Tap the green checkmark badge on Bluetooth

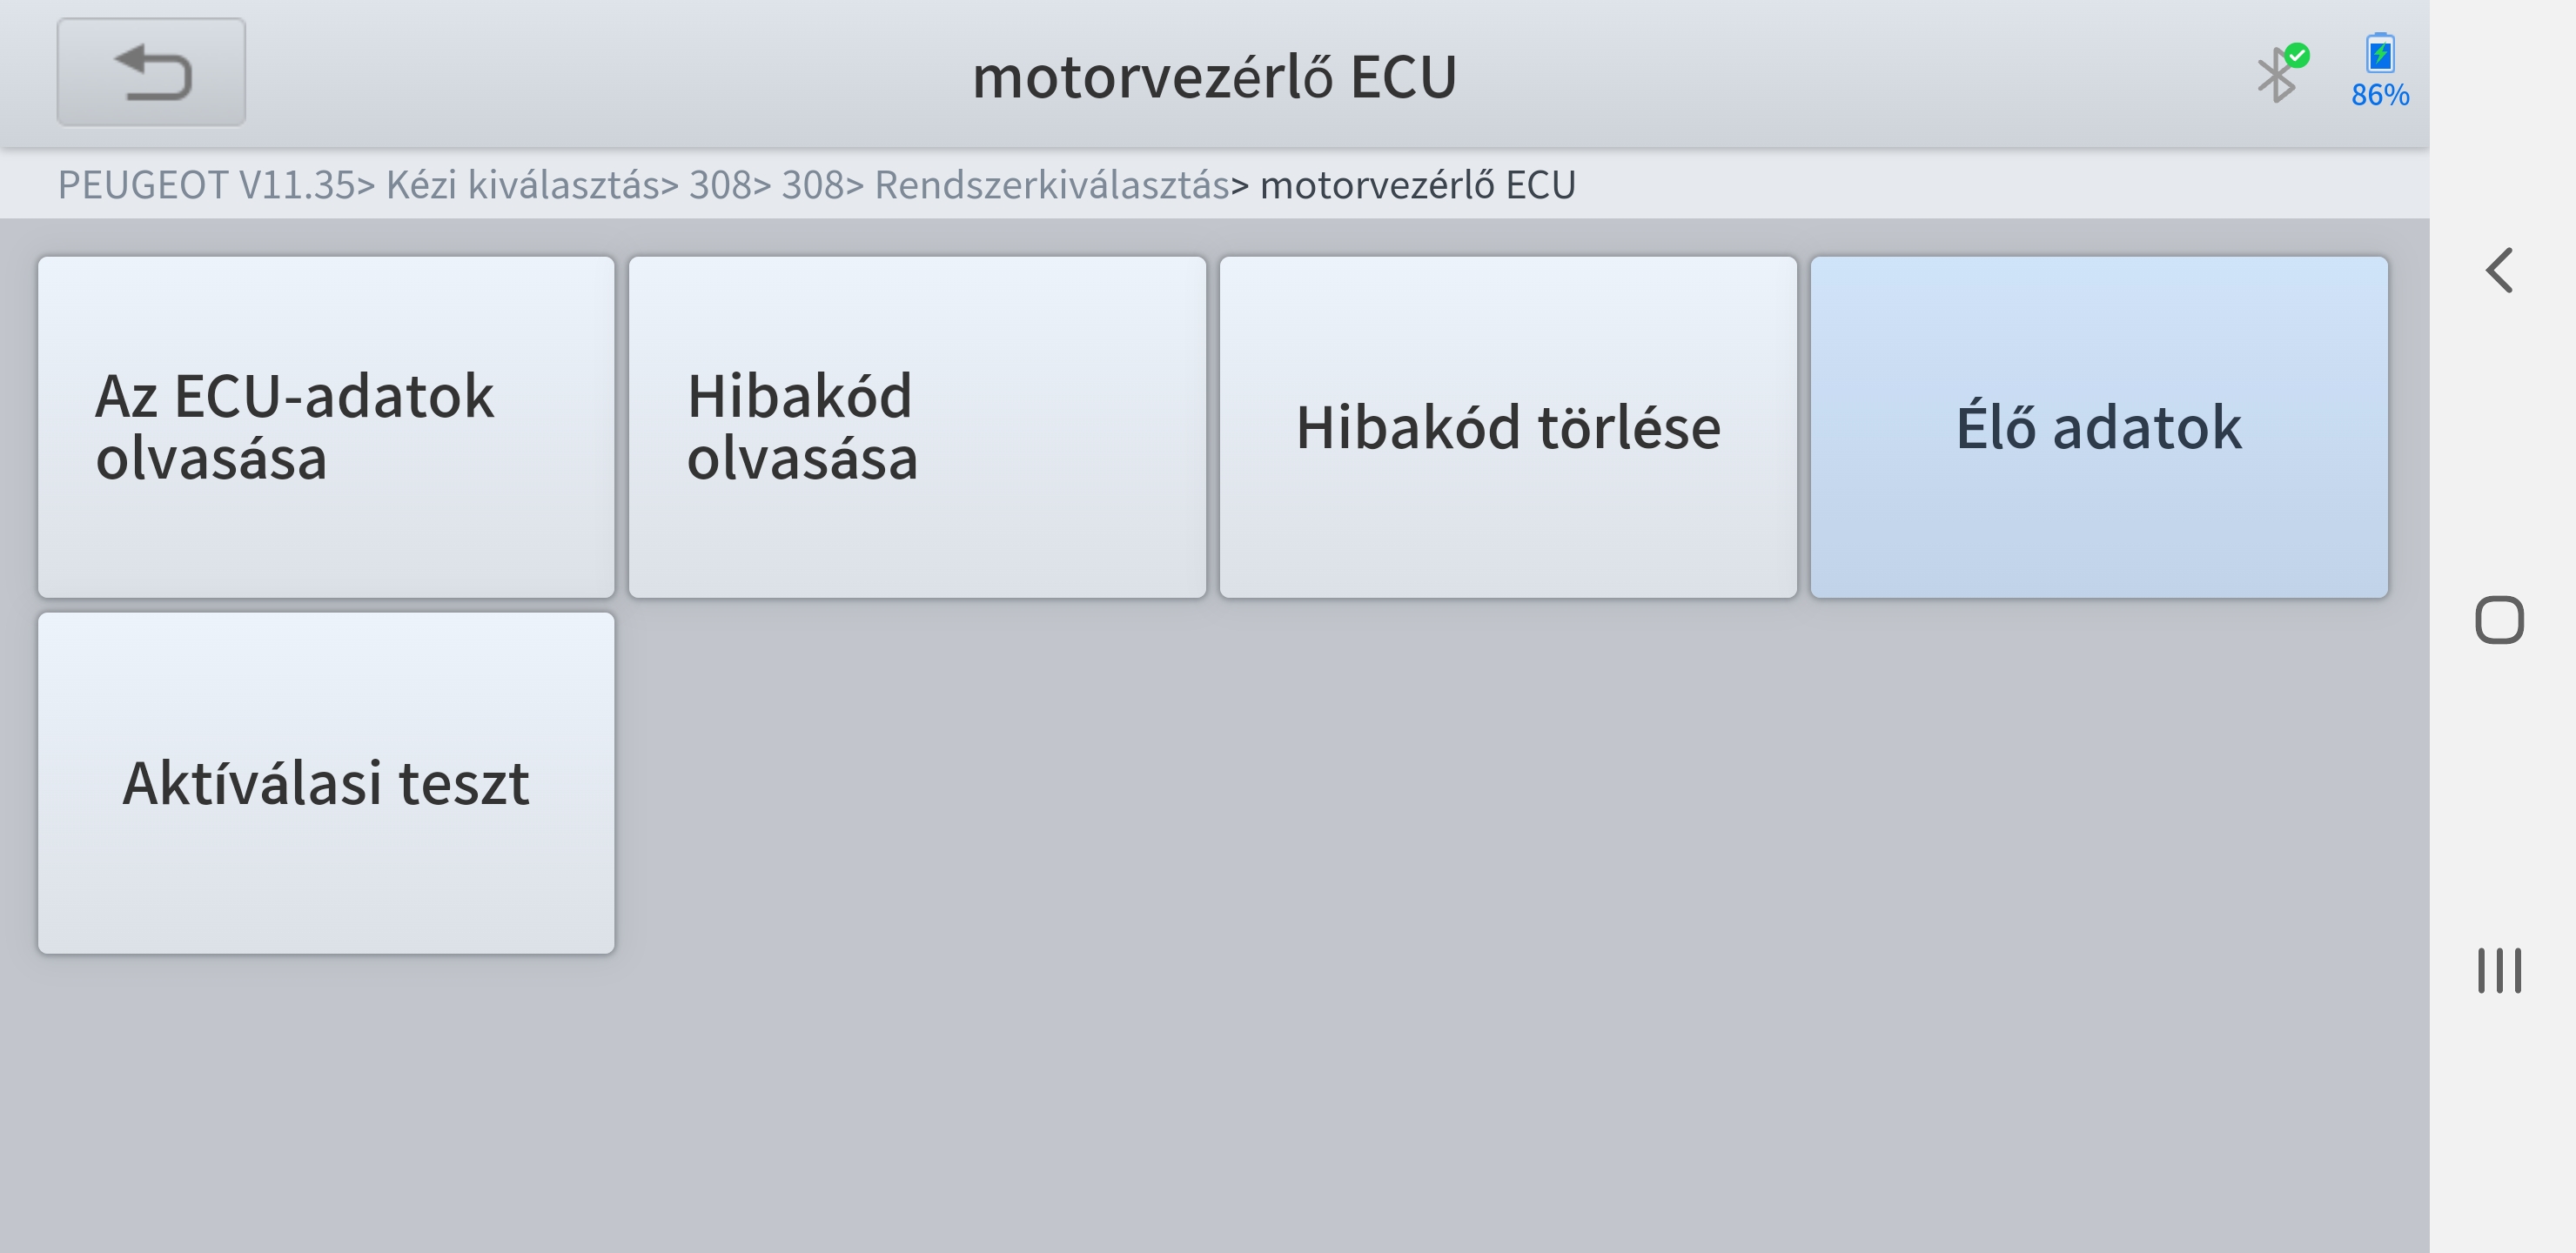point(2298,56)
